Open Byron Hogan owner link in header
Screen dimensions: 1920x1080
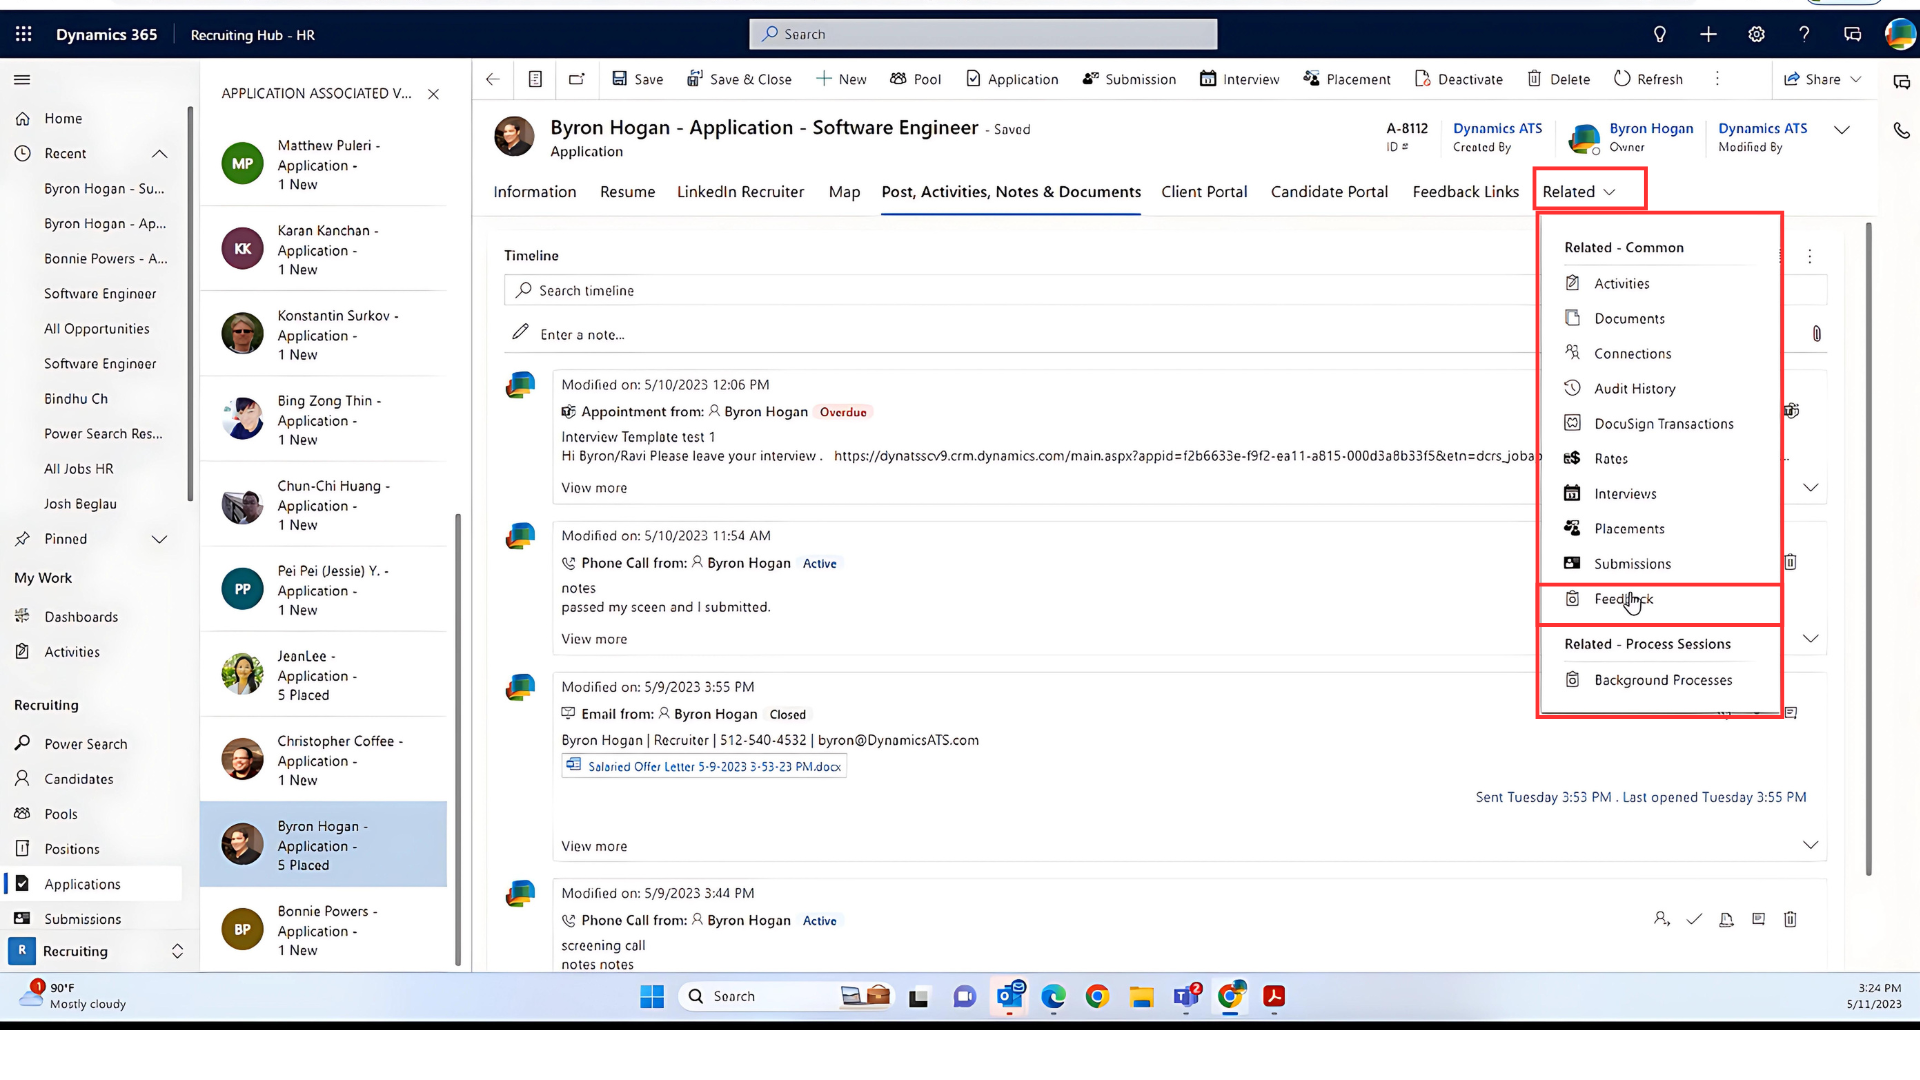1651,128
